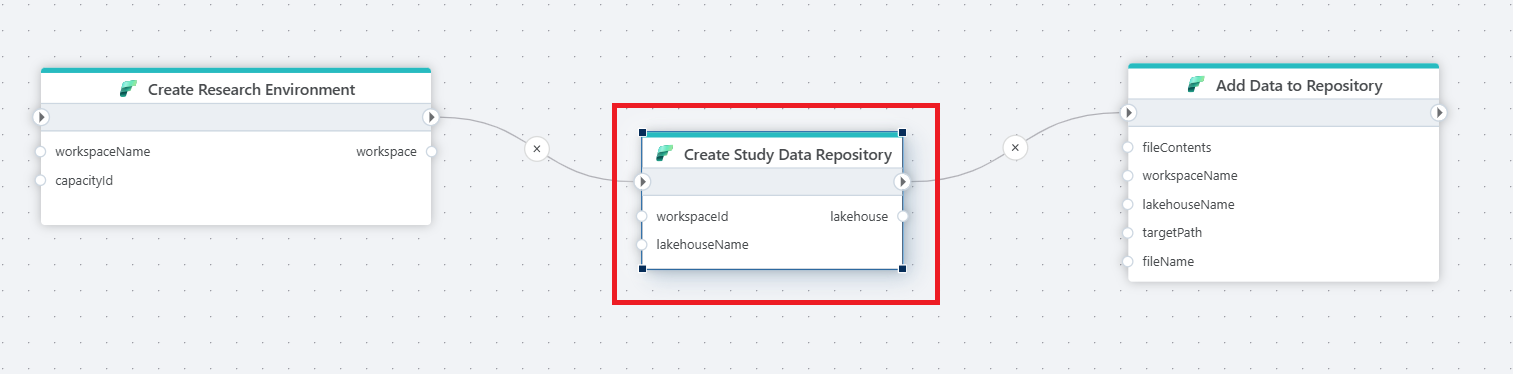This screenshot has width=1513, height=374.
Task: Click lakehouseName port on Add Data to Repository
Action: [x=1128, y=204]
